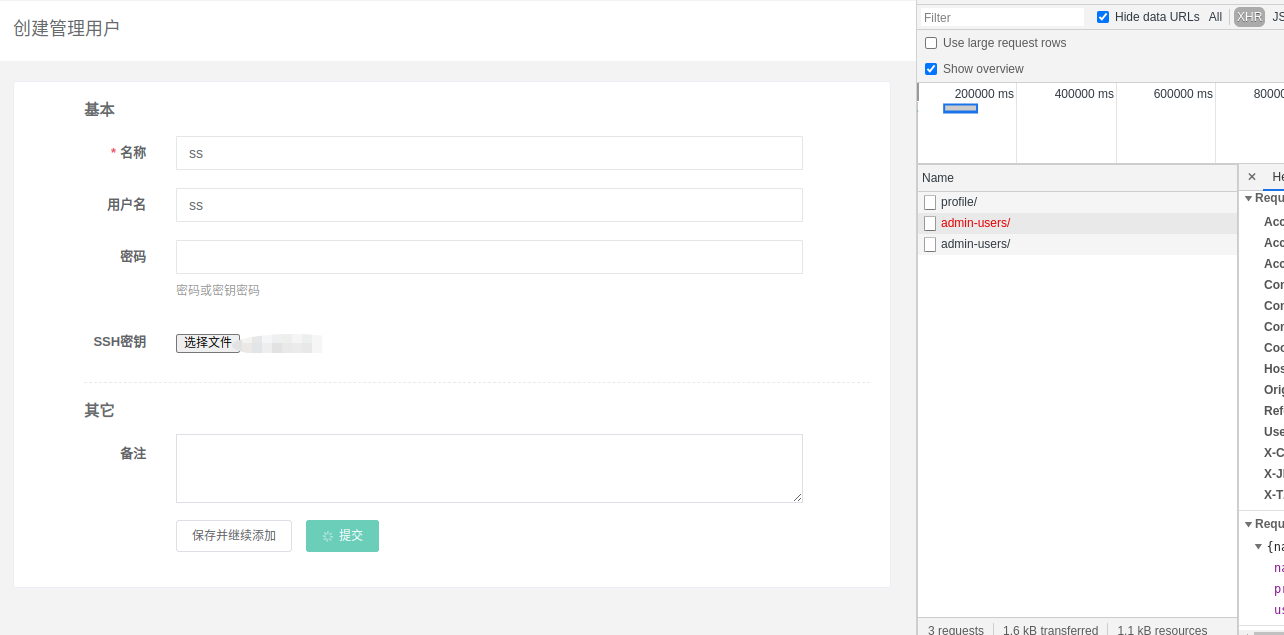Uncheck the Hide data URLs option
The width and height of the screenshot is (1284, 635).
click(x=1102, y=17)
